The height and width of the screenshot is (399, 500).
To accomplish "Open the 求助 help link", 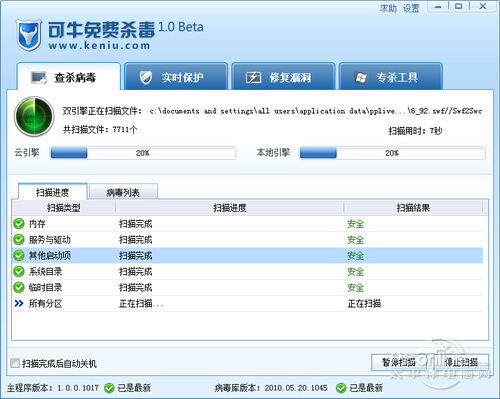I will [x=388, y=8].
